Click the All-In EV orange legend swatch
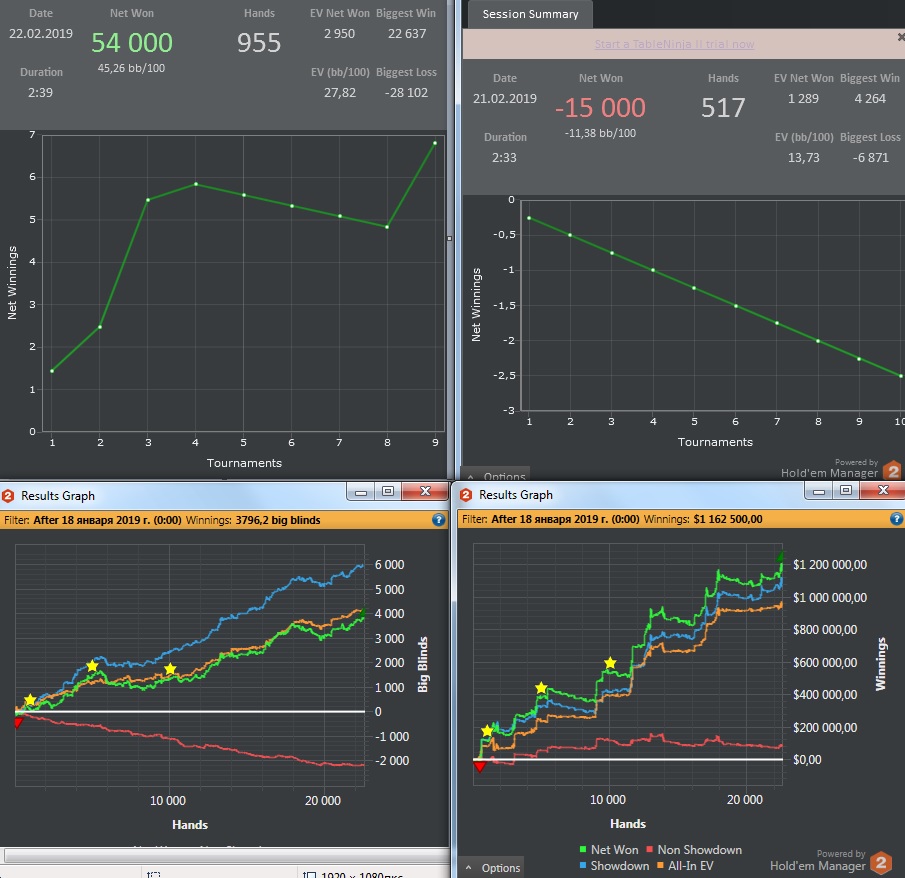 pos(660,865)
